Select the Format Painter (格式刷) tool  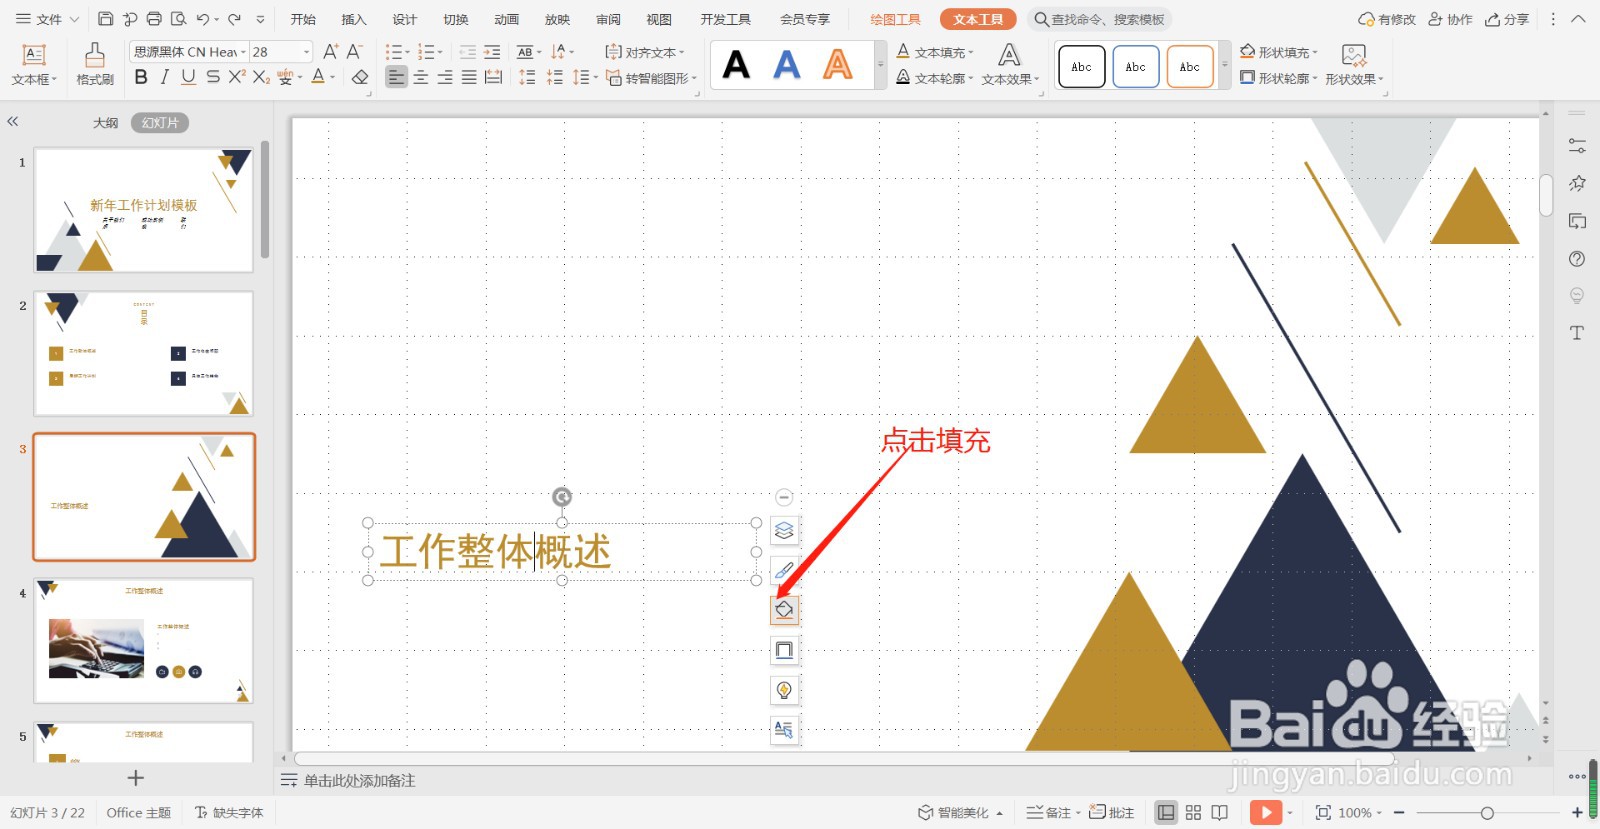95,63
